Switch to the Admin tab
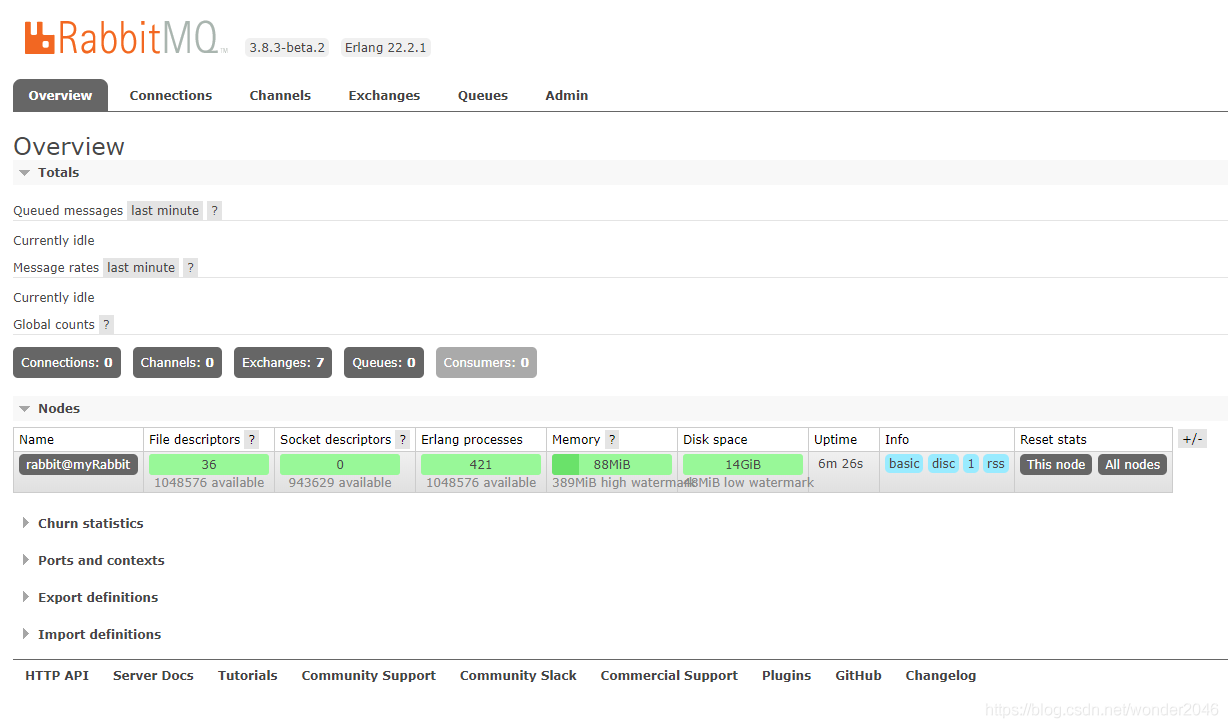1228x728 pixels. pos(567,96)
